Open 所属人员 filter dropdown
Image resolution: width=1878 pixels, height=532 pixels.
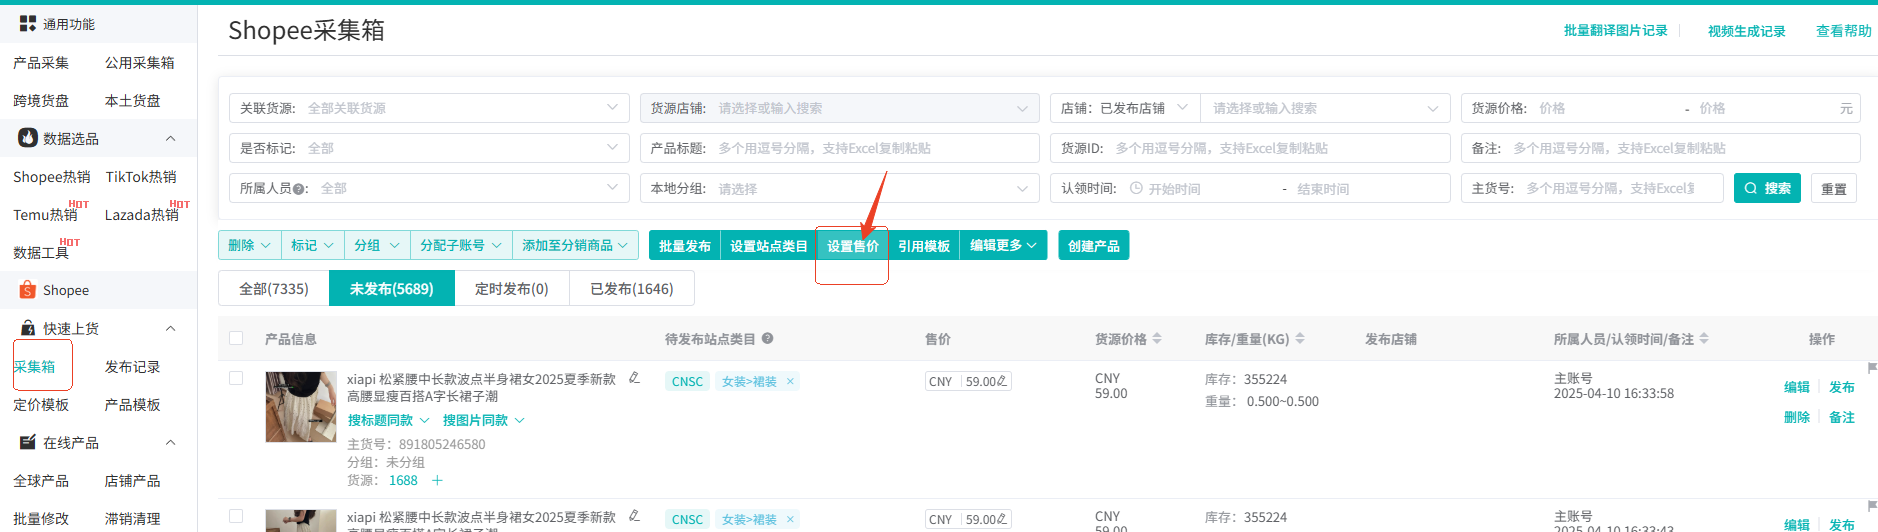429,188
